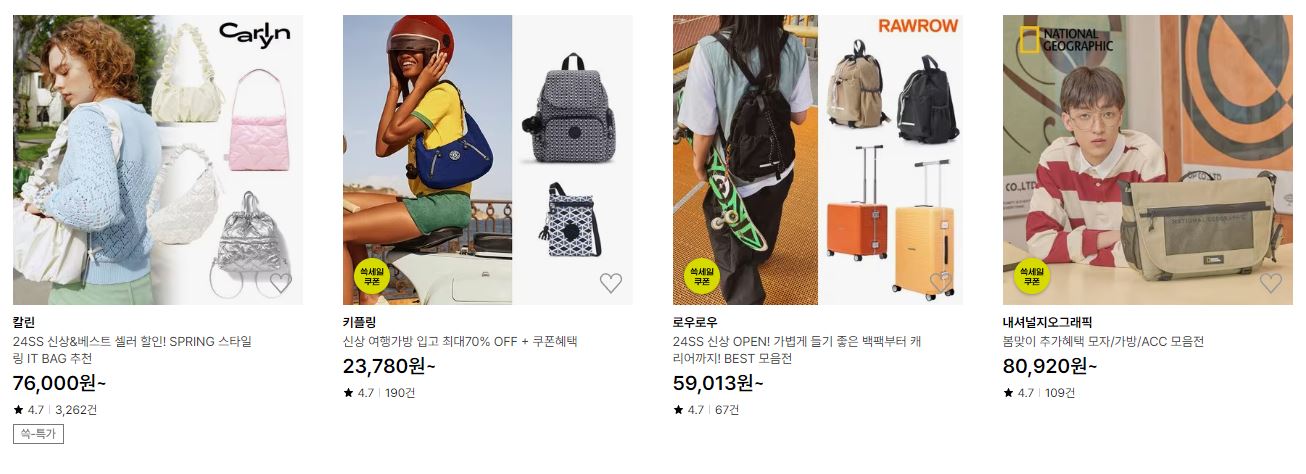Image resolution: width=1306 pixels, height=474 pixels.
Task: Click the 쓱세일 쿠폰 badge on RAWROW image
Action: pos(700,277)
